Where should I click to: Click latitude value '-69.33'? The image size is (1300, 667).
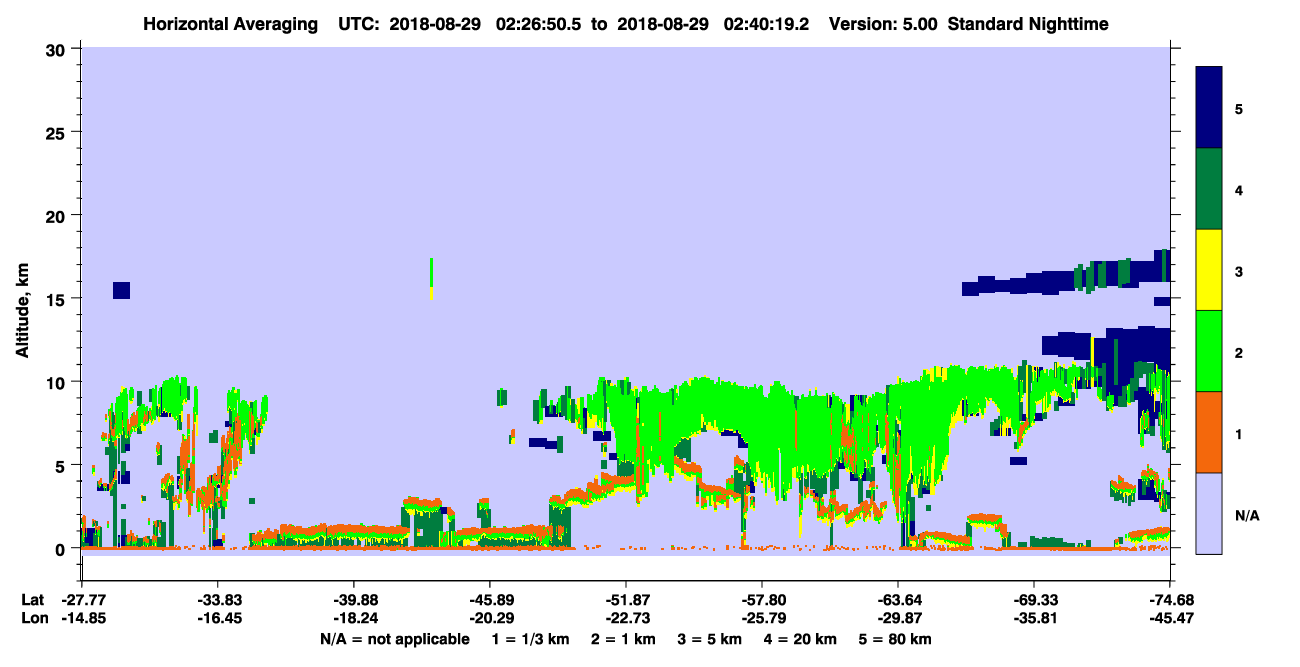(x=1034, y=600)
